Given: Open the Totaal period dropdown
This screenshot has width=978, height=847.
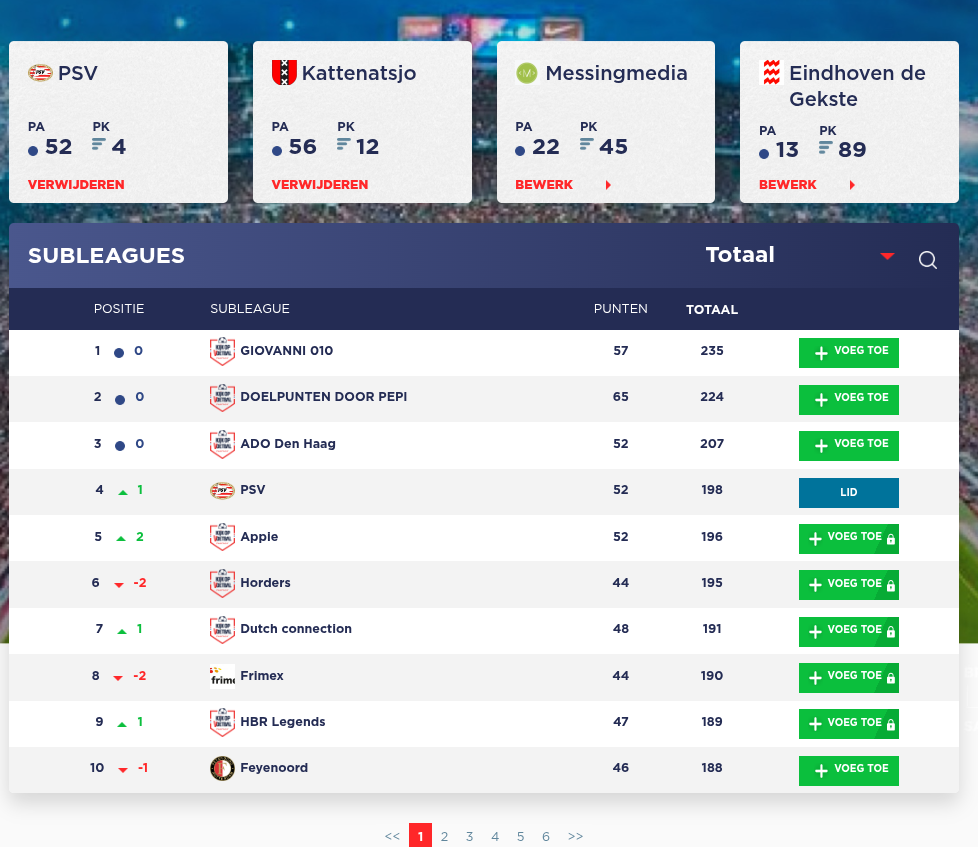Looking at the screenshot, I should [801, 255].
